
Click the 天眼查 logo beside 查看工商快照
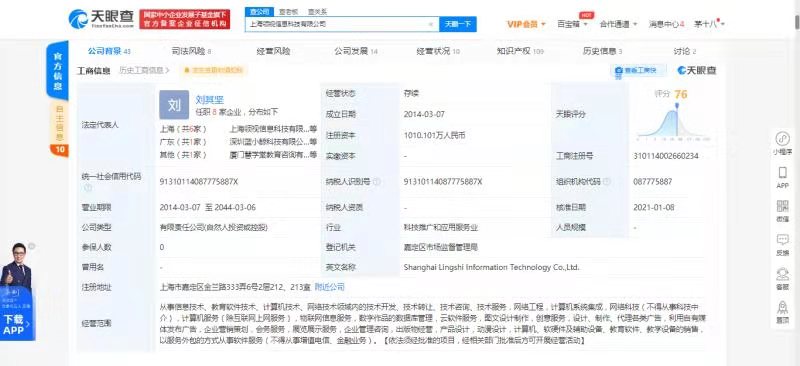coord(696,70)
